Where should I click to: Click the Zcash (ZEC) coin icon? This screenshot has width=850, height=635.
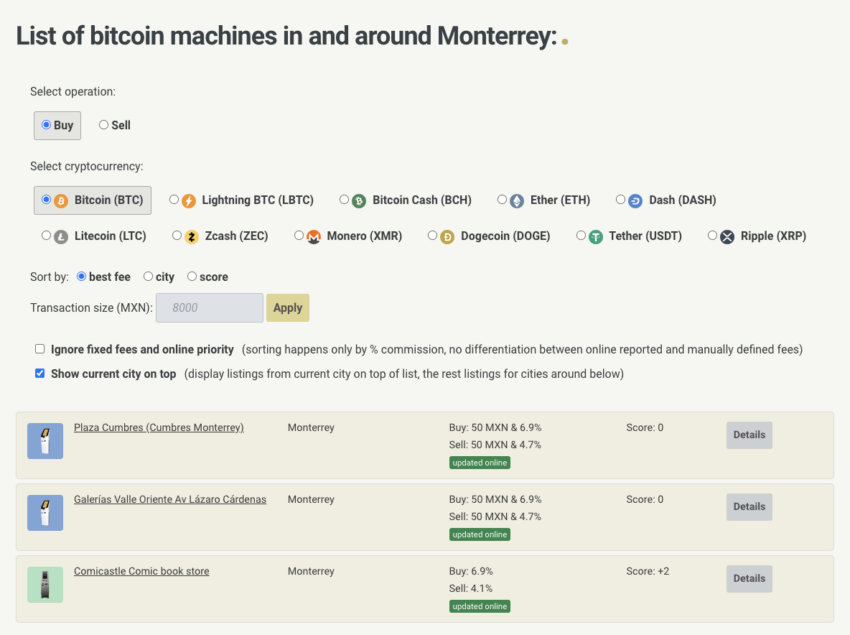pyautogui.click(x=191, y=237)
